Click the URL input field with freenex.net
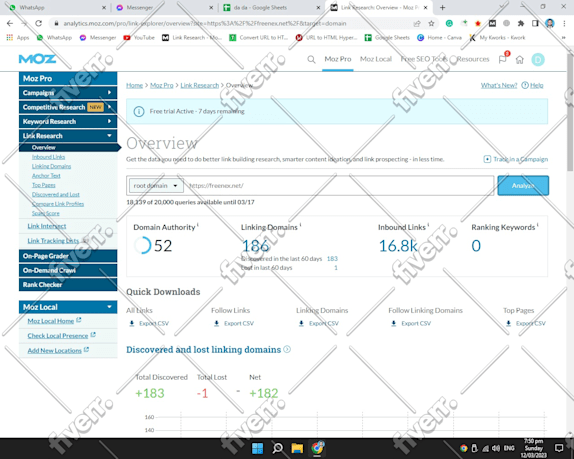The image size is (574, 459). coord(339,186)
